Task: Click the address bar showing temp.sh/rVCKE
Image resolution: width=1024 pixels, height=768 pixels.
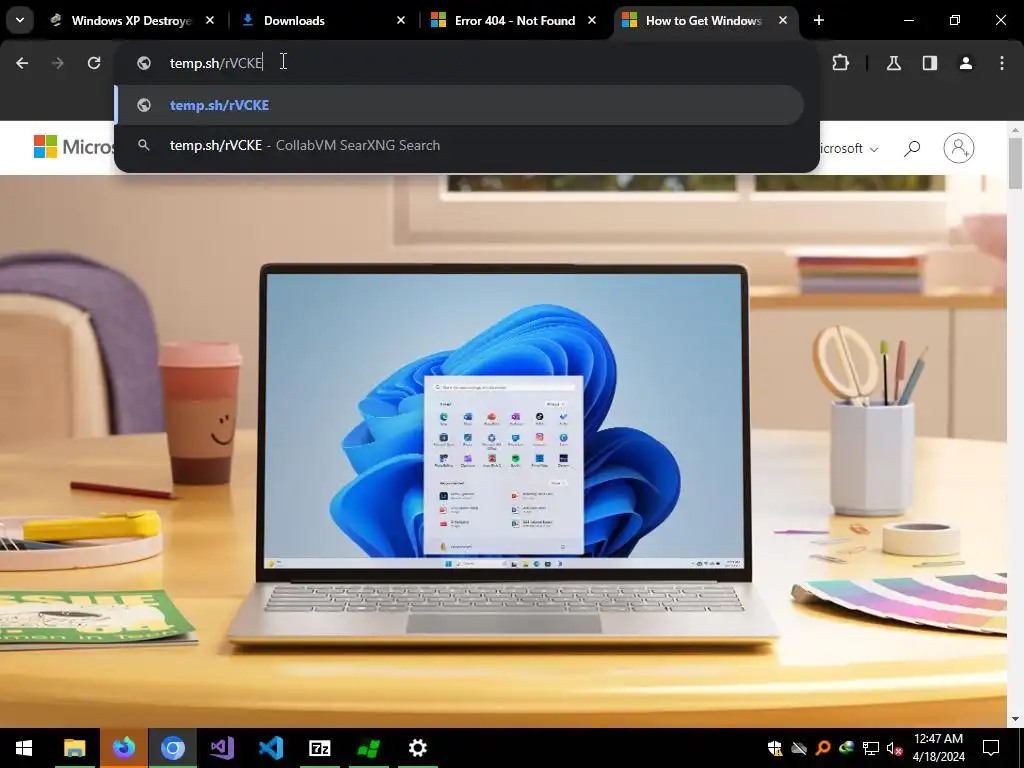Action: click(x=466, y=63)
